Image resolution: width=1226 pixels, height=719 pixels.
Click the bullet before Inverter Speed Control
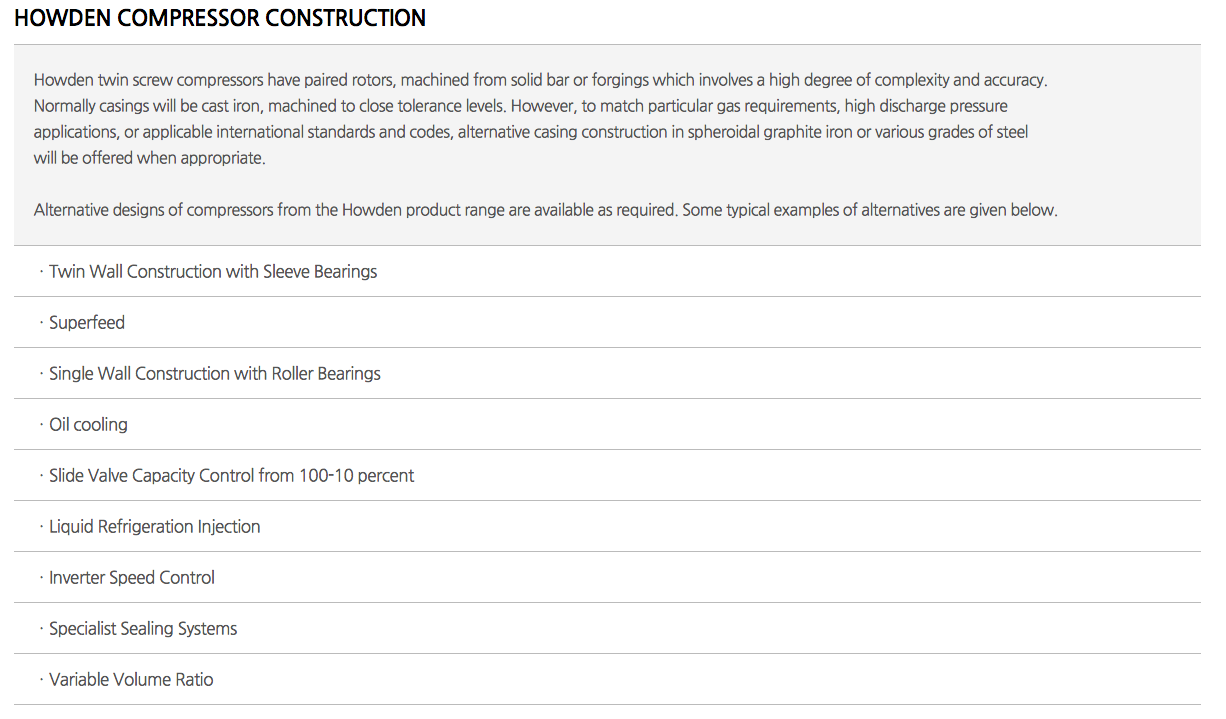pyautogui.click(x=42, y=578)
